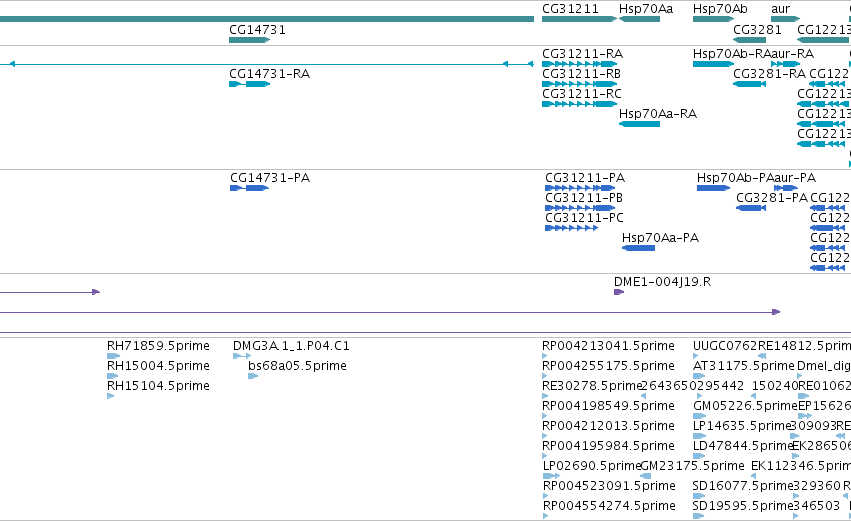
Task: Select the LP02690.5prime EST label
Action: click(592, 466)
